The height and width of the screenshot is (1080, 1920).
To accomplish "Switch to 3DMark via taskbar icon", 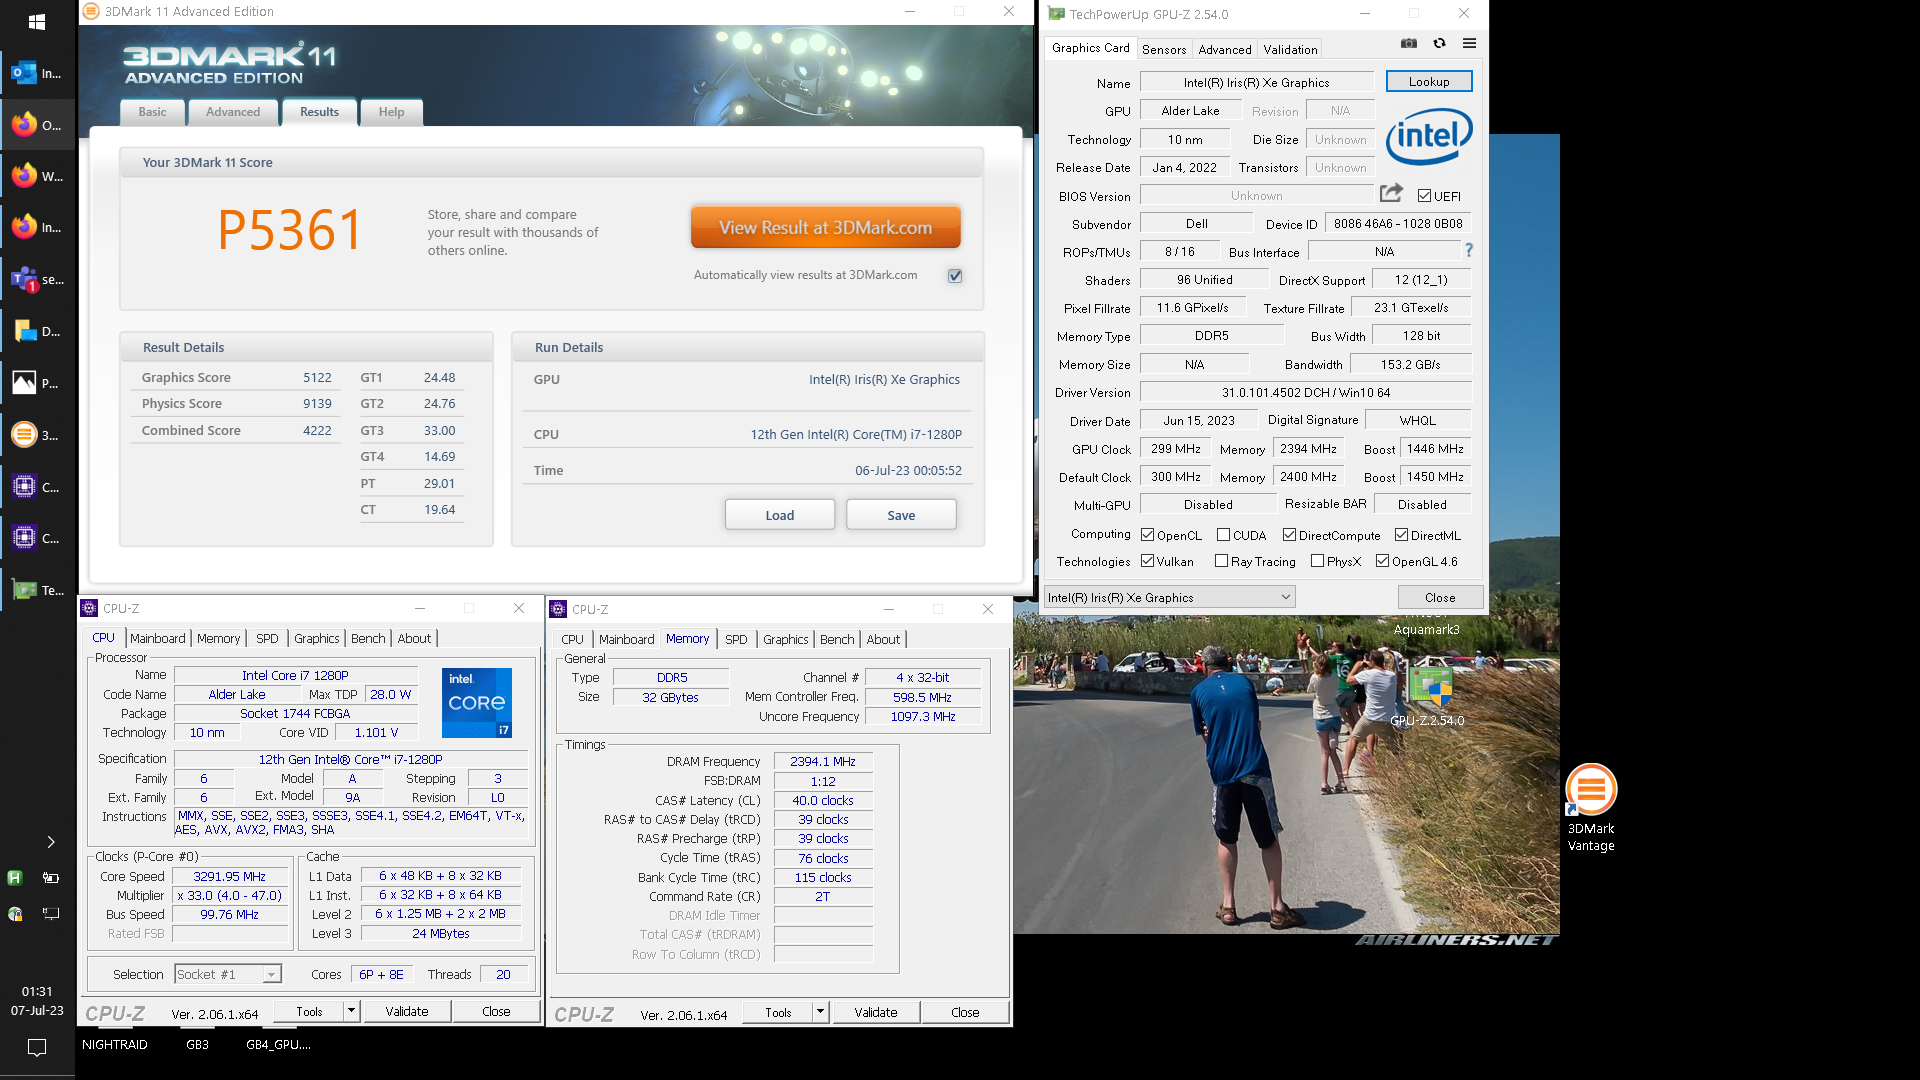I will point(37,435).
